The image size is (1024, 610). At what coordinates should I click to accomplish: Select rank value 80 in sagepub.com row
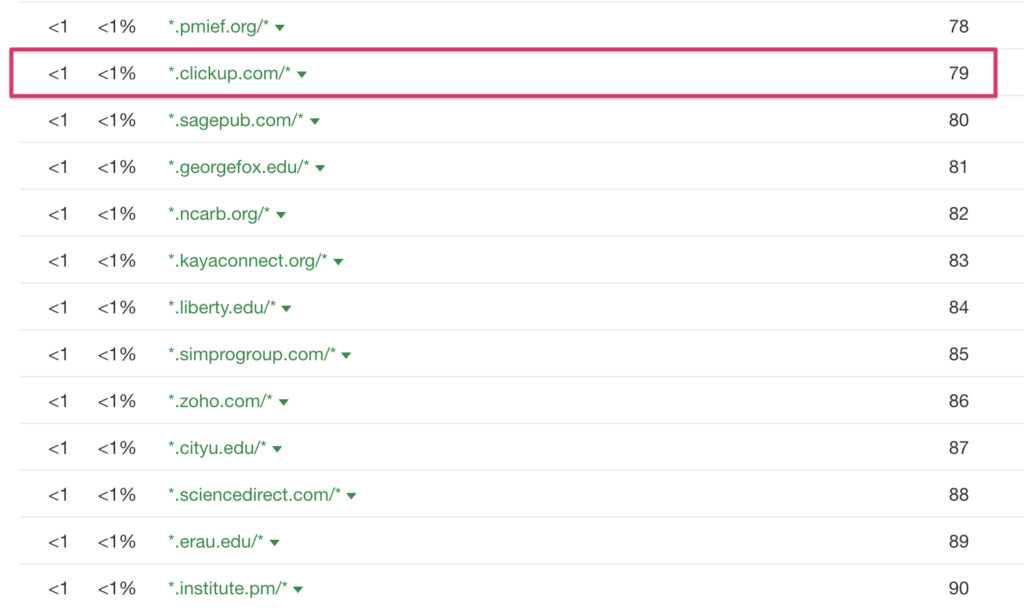959,120
